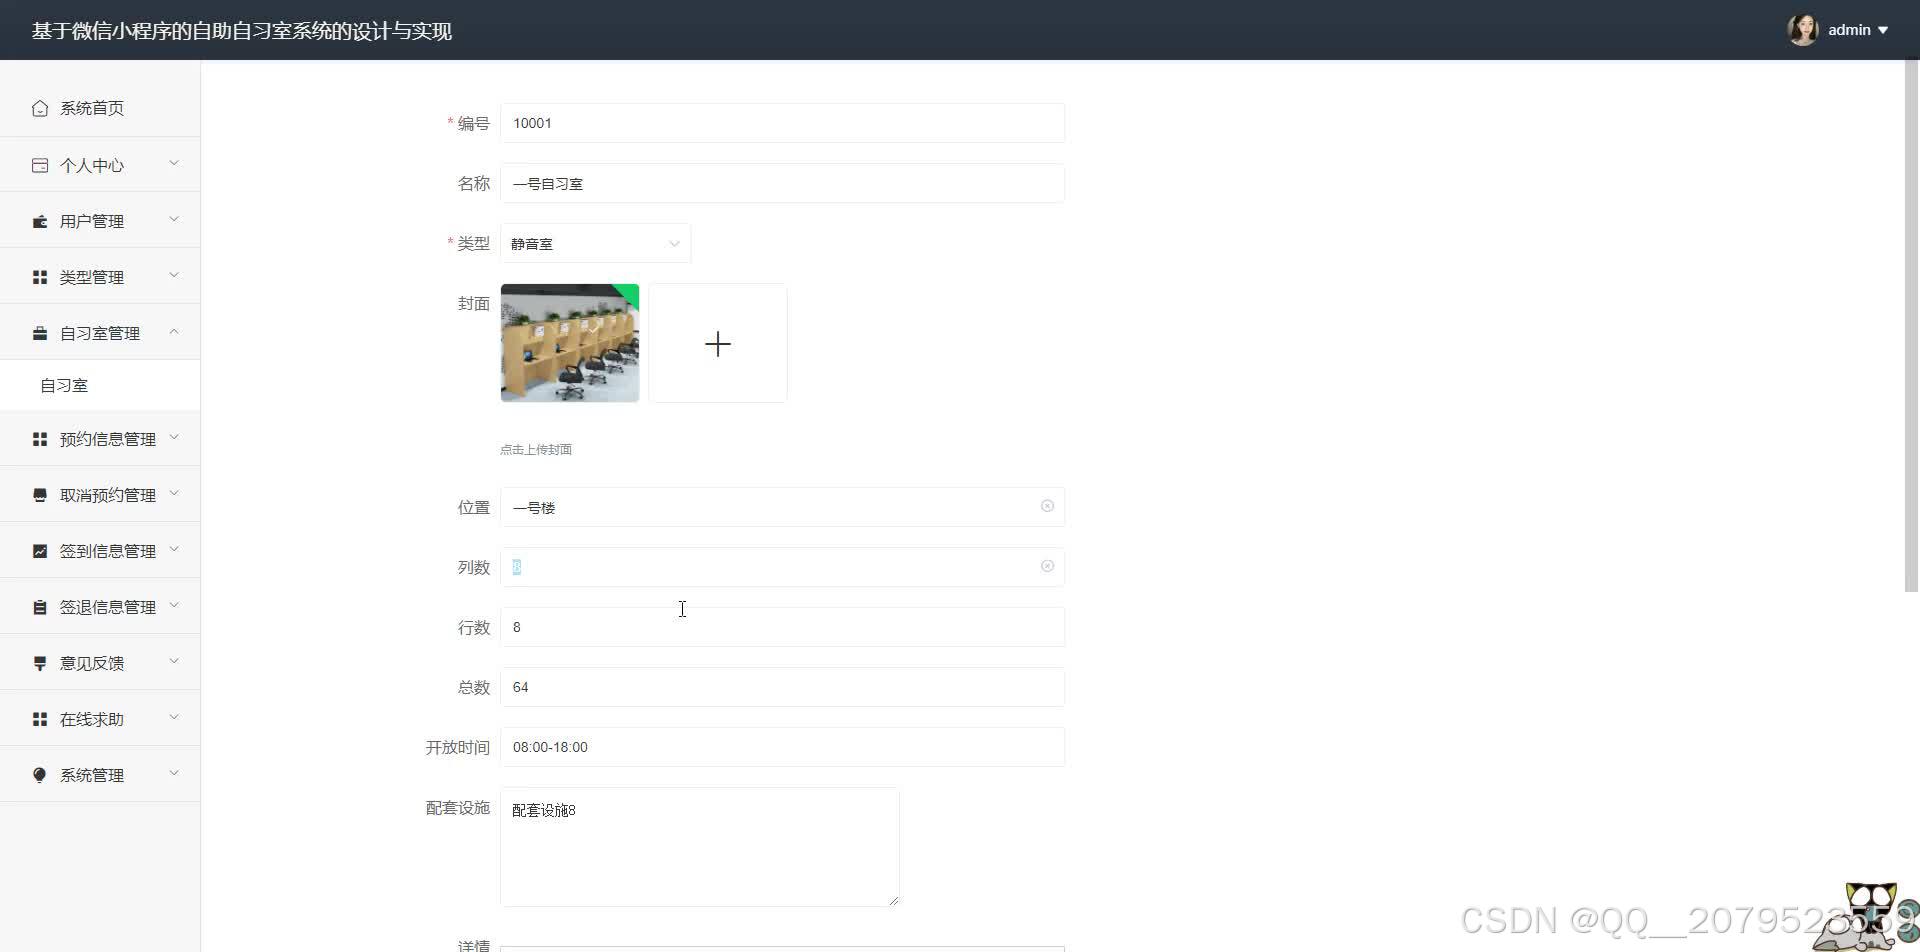Click the 行数 input field

click(782, 627)
